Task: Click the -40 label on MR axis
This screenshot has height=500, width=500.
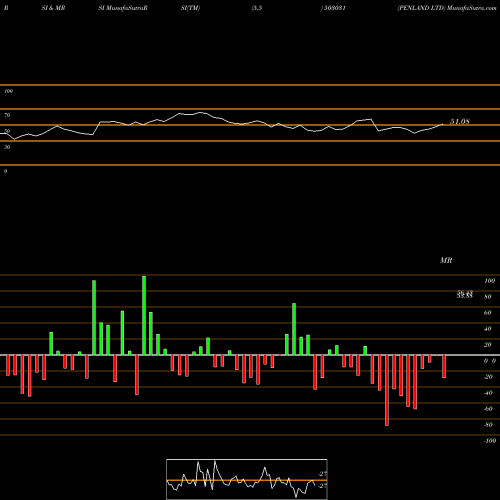Action: (x=488, y=393)
